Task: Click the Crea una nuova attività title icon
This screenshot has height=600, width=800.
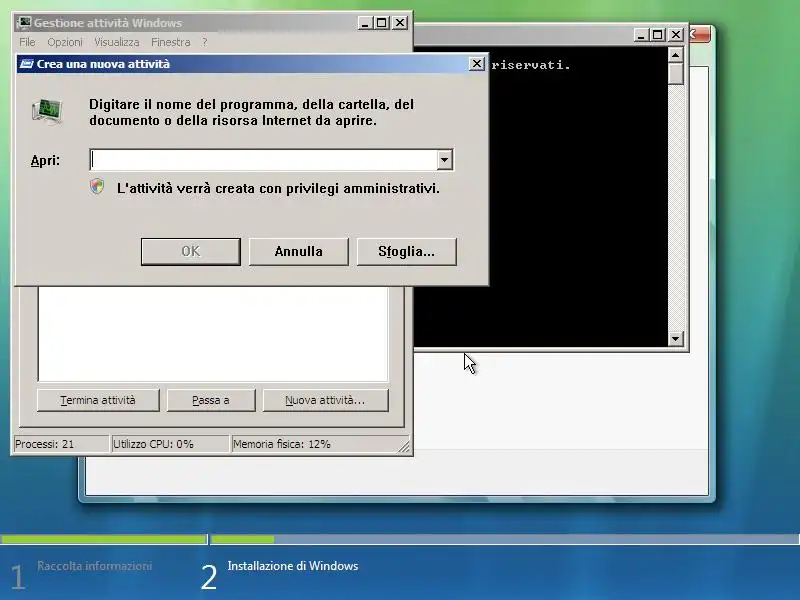Action: coord(27,64)
